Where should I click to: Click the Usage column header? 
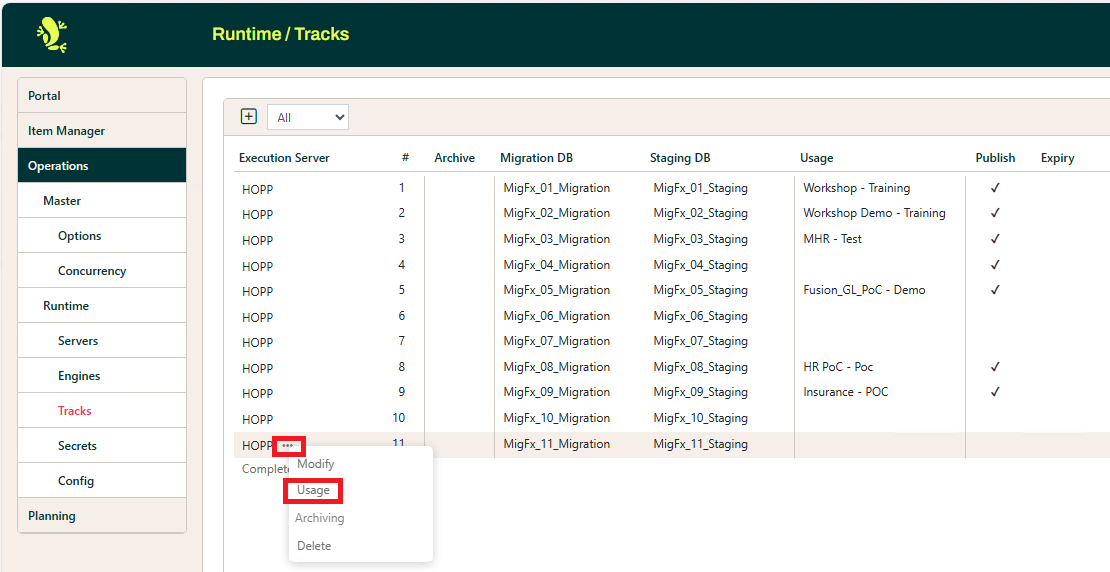(x=816, y=158)
